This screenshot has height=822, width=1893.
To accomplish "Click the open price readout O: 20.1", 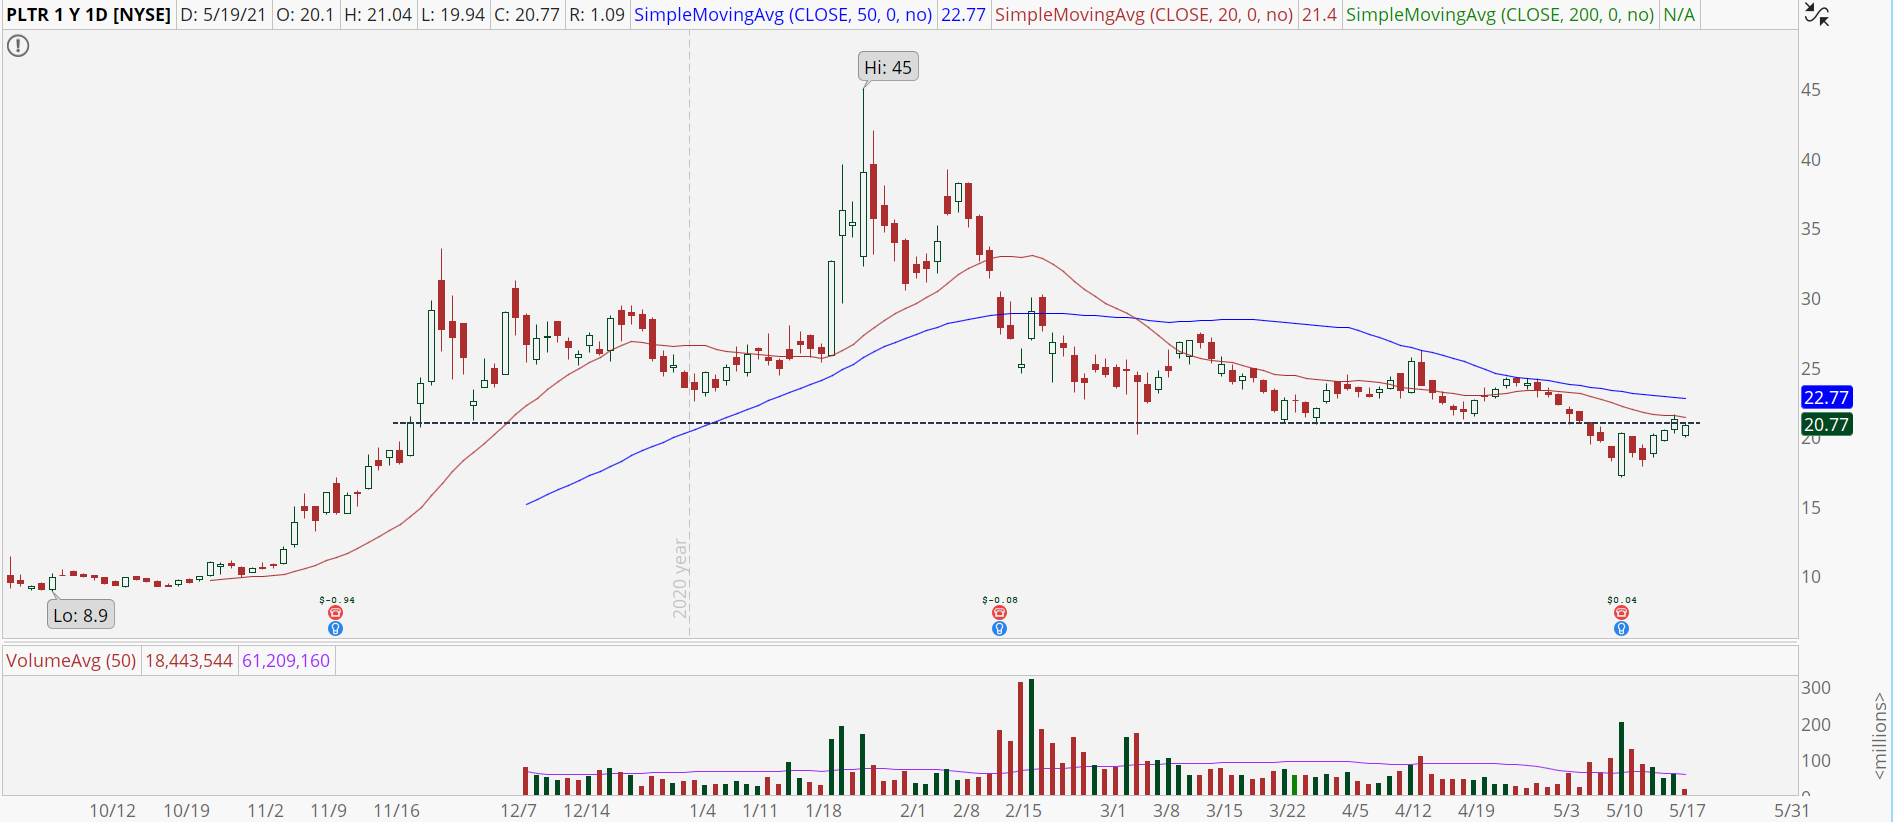I will click(305, 15).
